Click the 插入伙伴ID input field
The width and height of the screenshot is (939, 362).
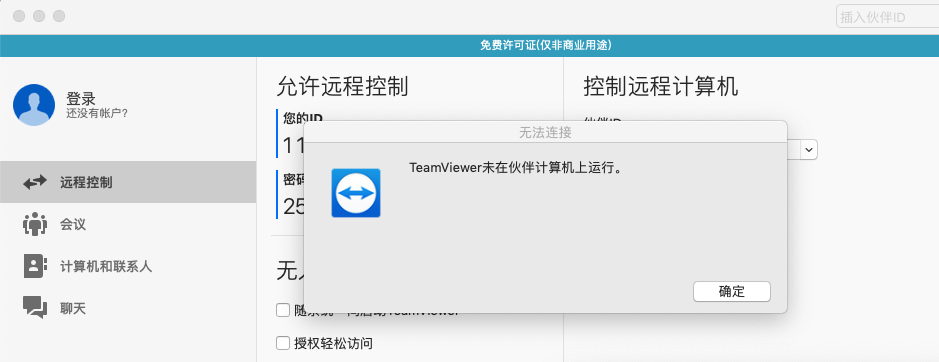887,17
